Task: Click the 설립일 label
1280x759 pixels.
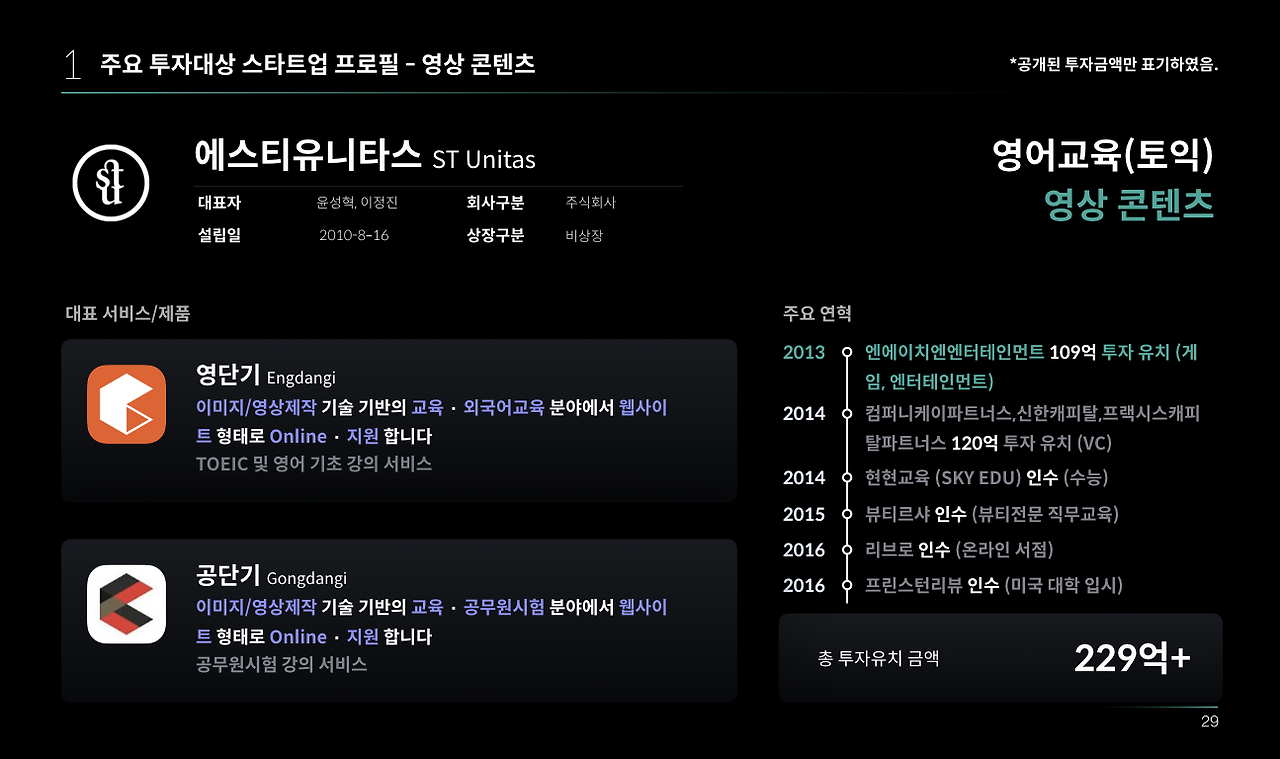Action: click(x=220, y=236)
